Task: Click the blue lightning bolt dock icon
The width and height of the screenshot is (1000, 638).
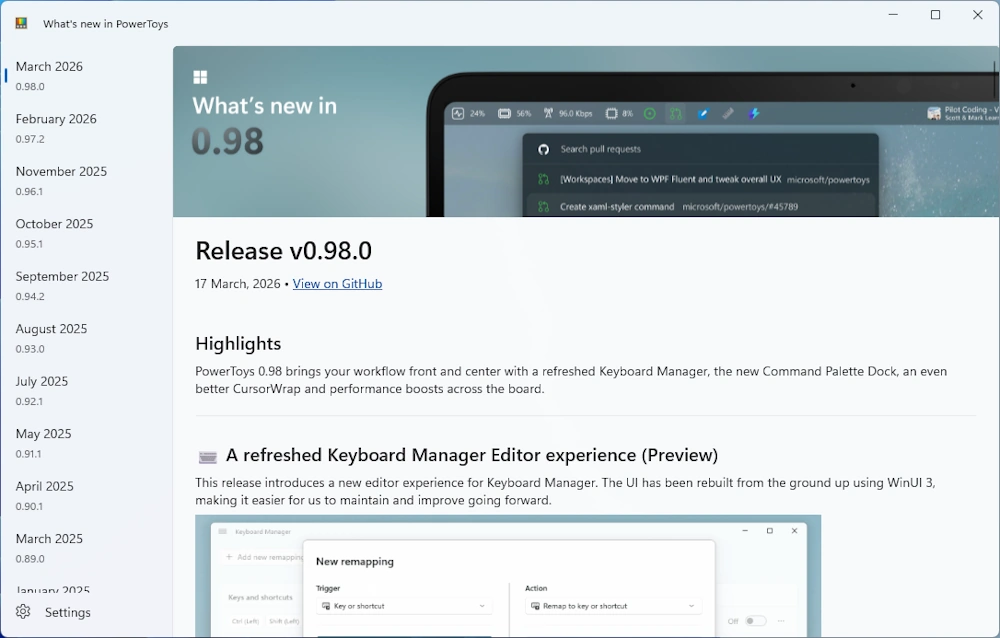Action: click(754, 114)
